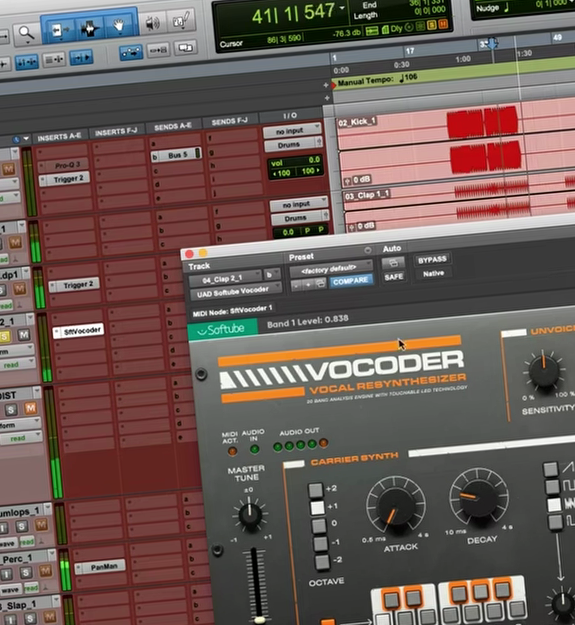
Task: Toggle the +1 octave switch
Action: (317, 507)
